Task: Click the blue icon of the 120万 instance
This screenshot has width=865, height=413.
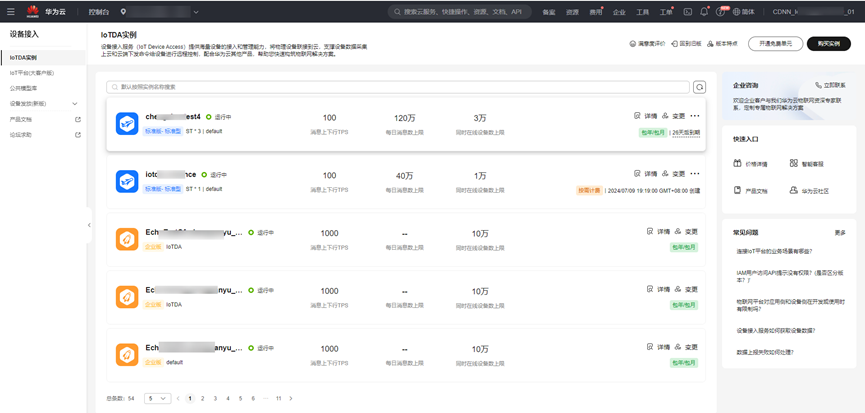Action: [127, 124]
